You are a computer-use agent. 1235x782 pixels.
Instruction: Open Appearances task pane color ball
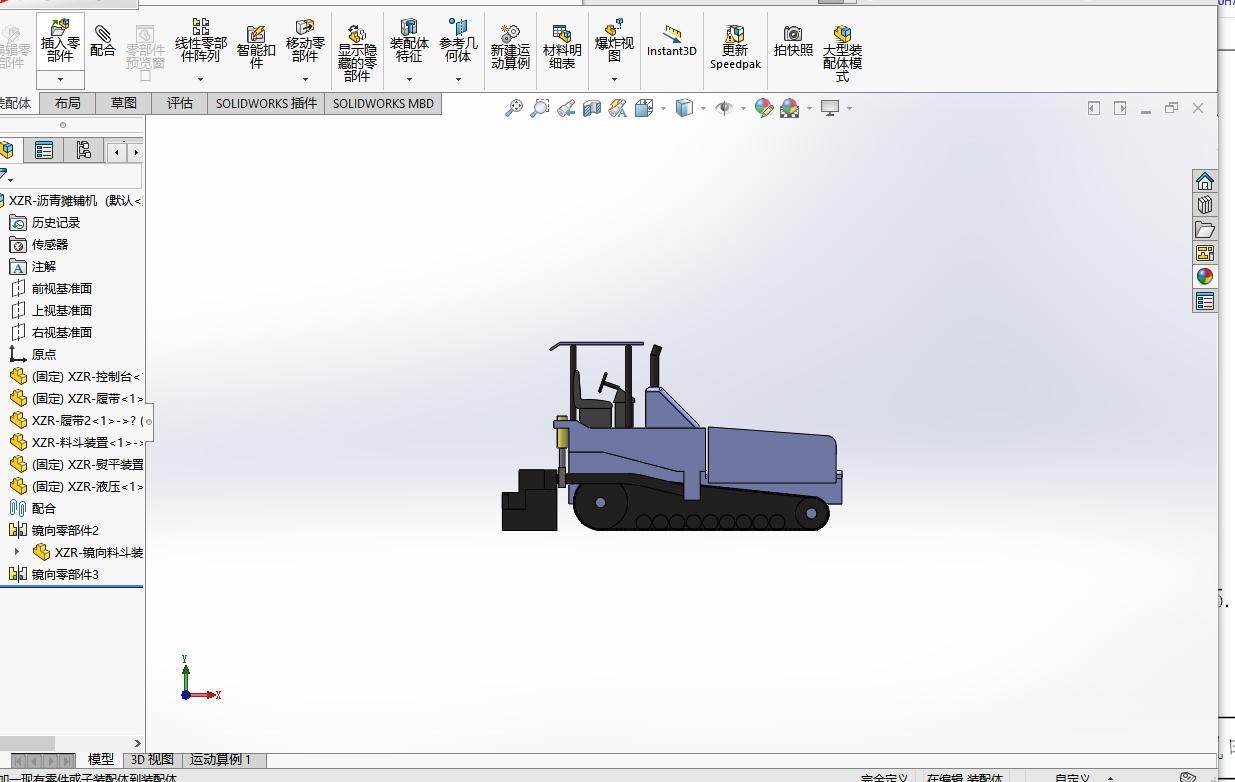coord(1205,277)
